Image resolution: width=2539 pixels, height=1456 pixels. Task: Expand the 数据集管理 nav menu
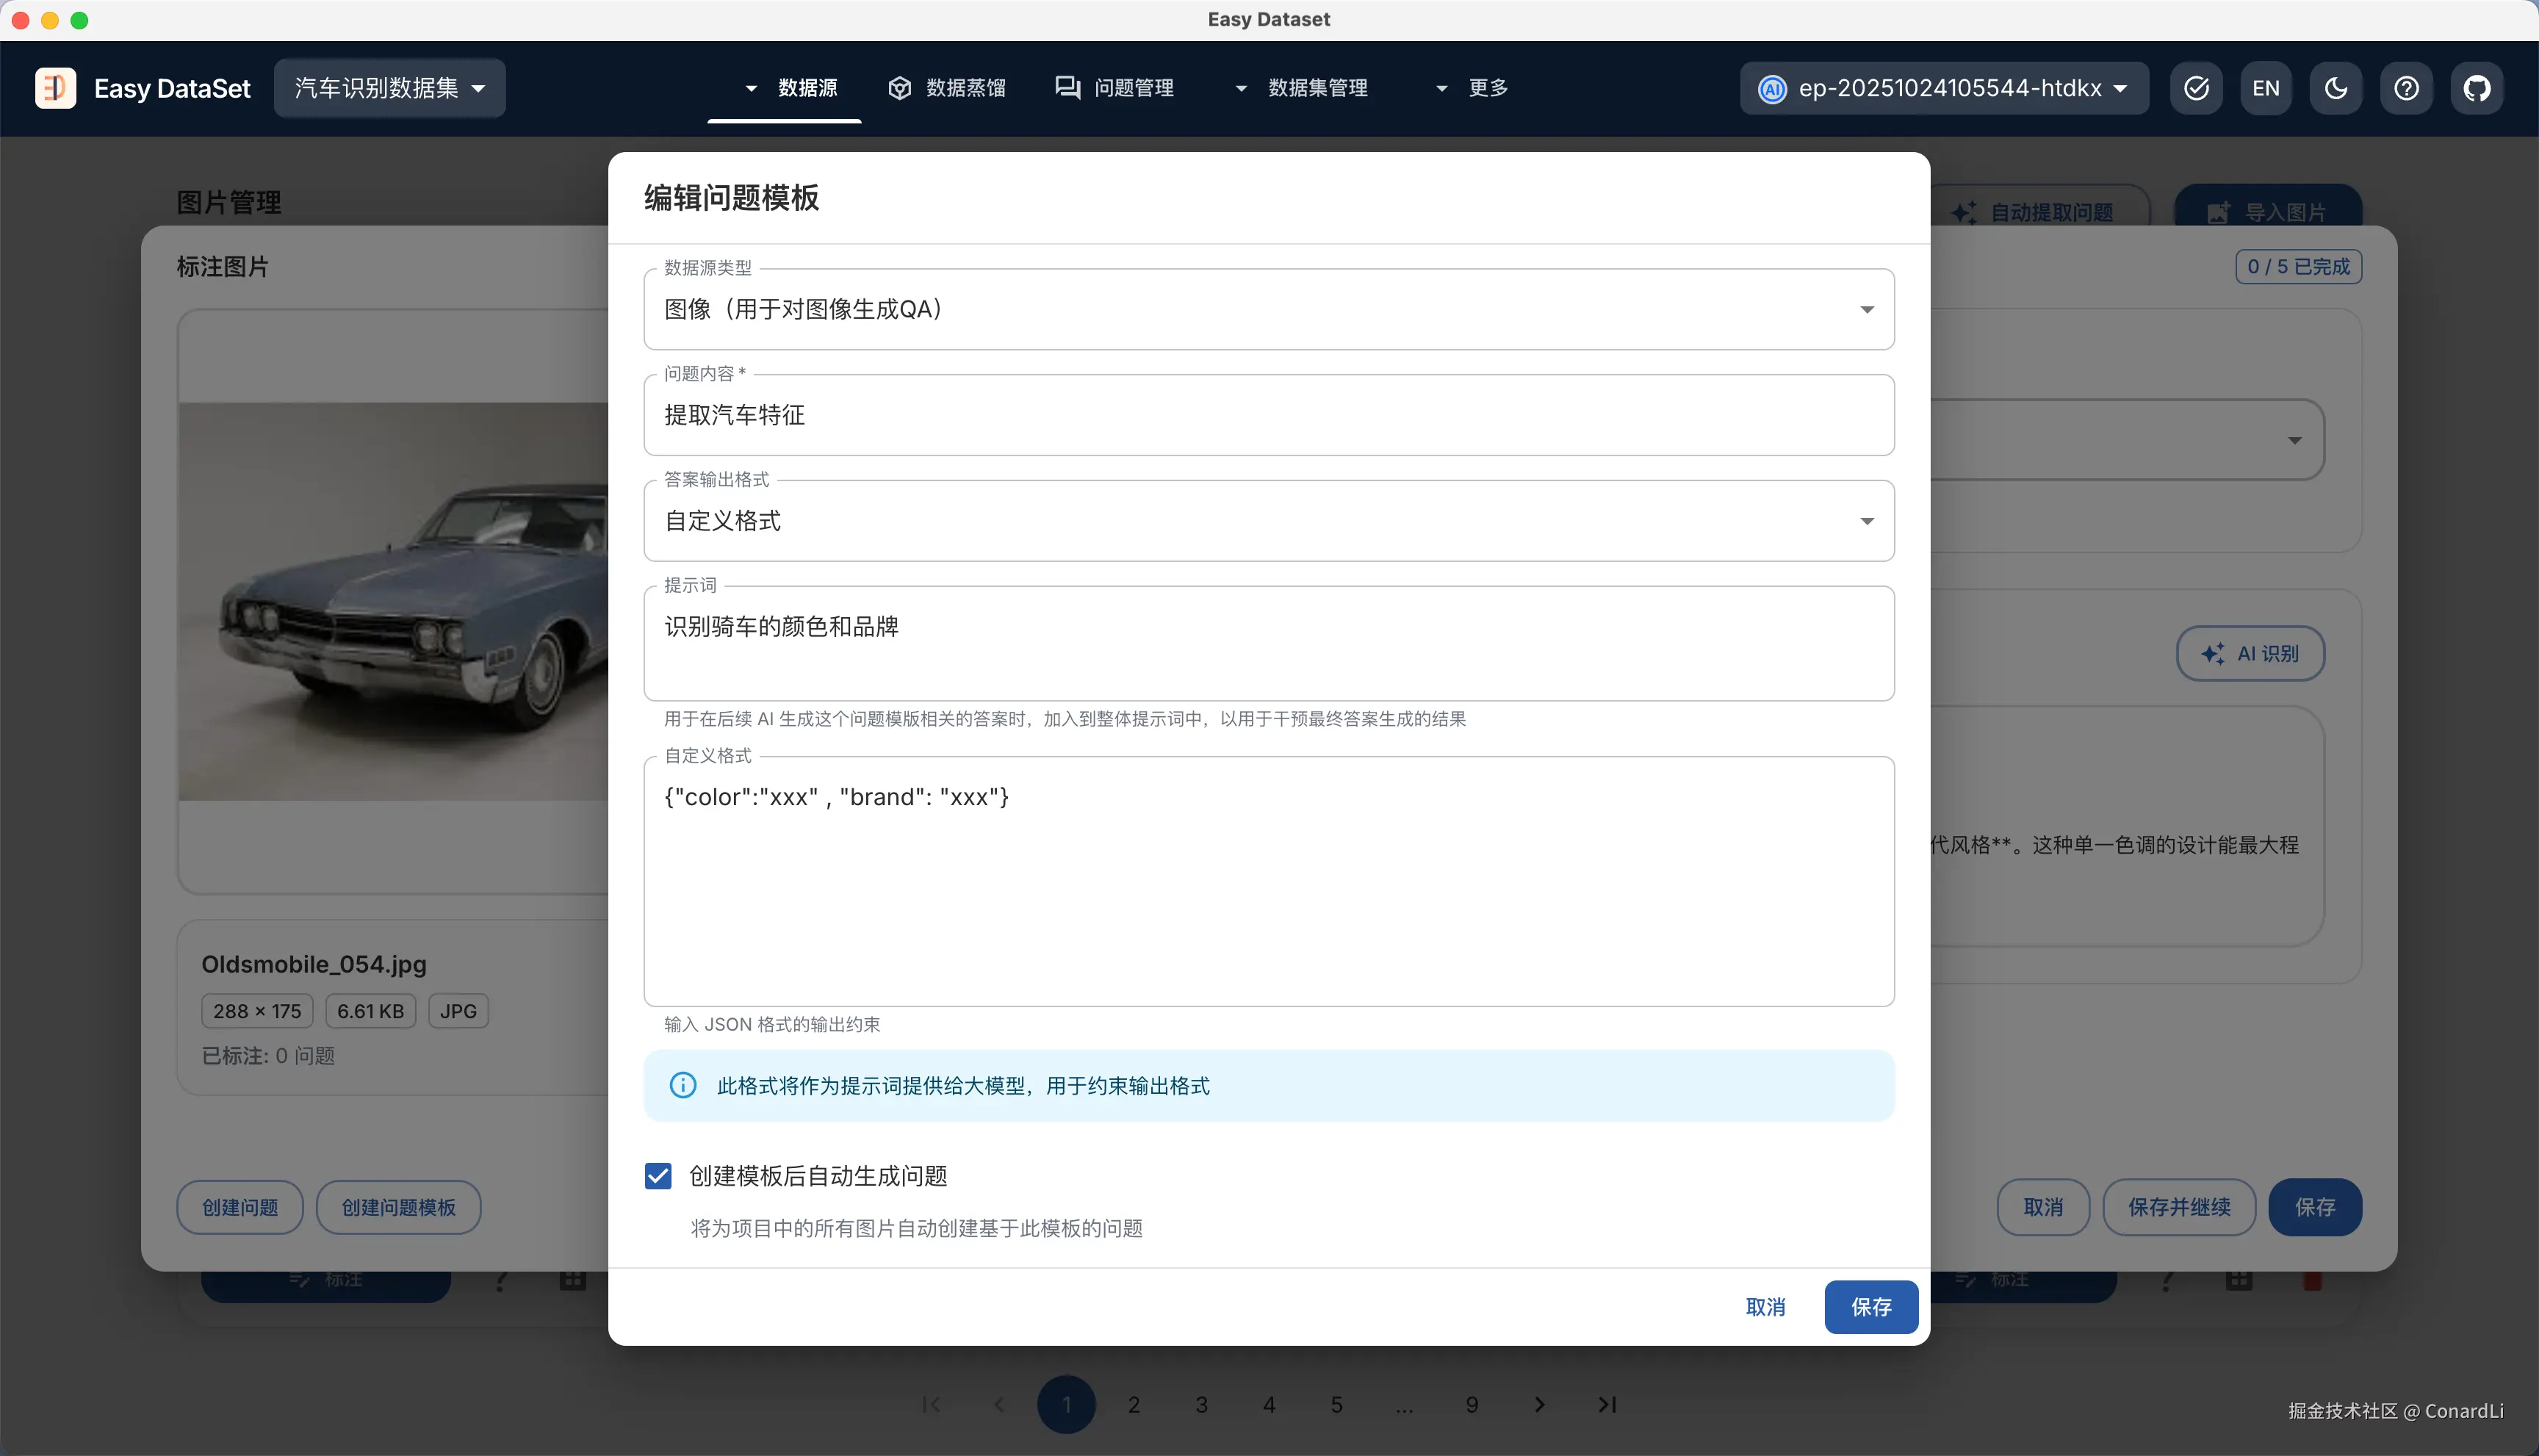1302,88
